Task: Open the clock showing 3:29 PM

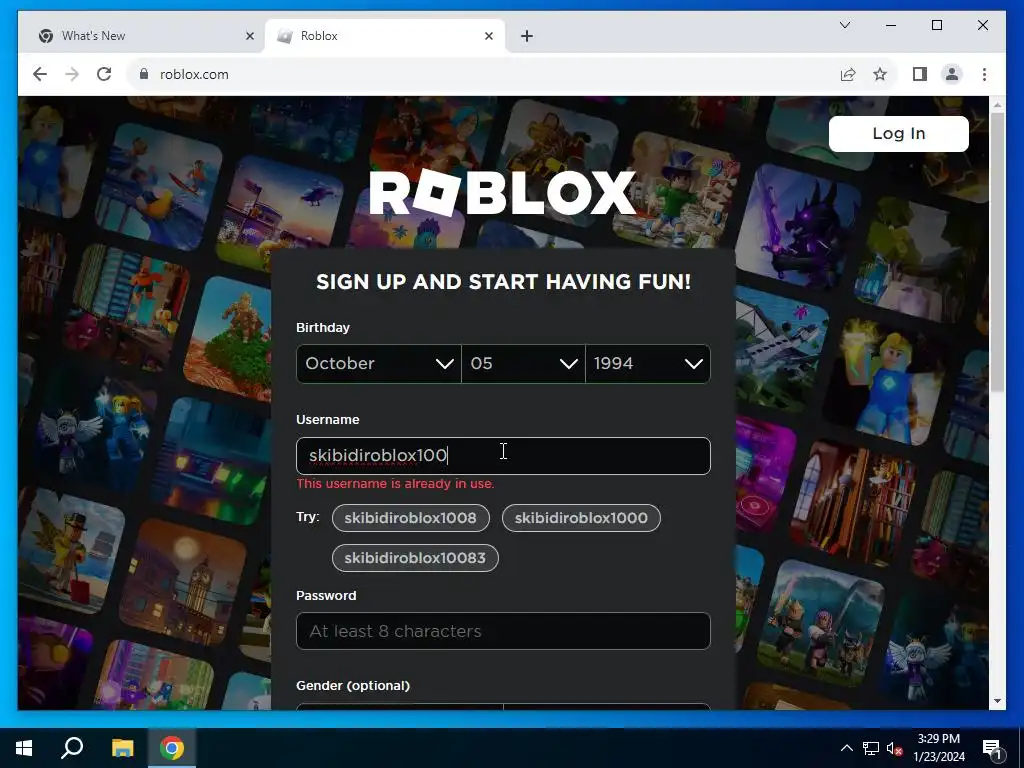Action: coord(938,748)
